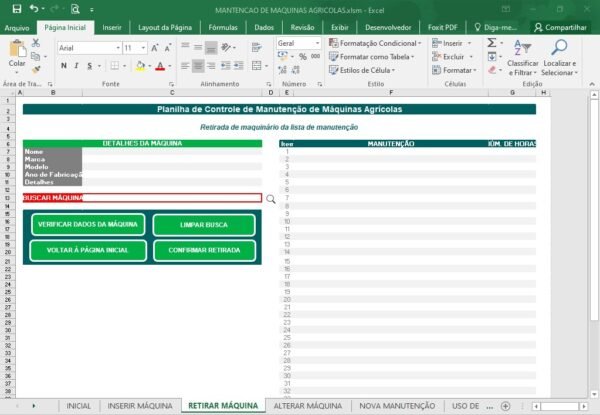Click the thousands separator 000 icon
The image size is (600, 415).
[316, 56]
